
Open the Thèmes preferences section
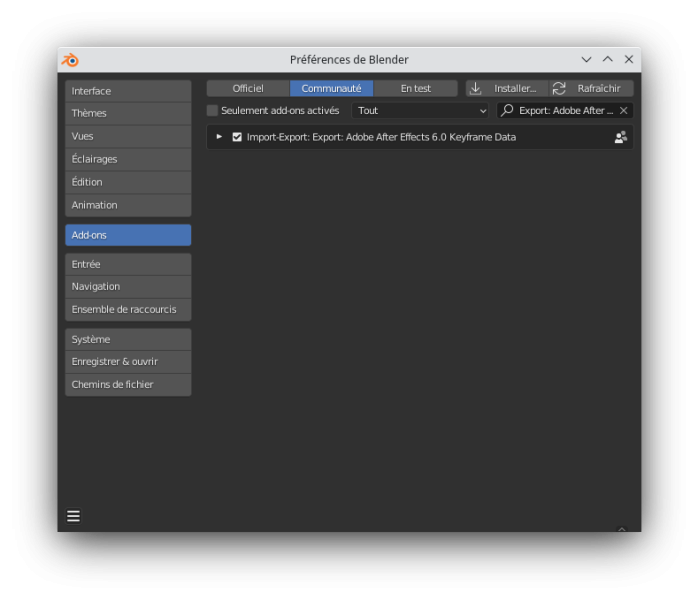click(x=128, y=113)
